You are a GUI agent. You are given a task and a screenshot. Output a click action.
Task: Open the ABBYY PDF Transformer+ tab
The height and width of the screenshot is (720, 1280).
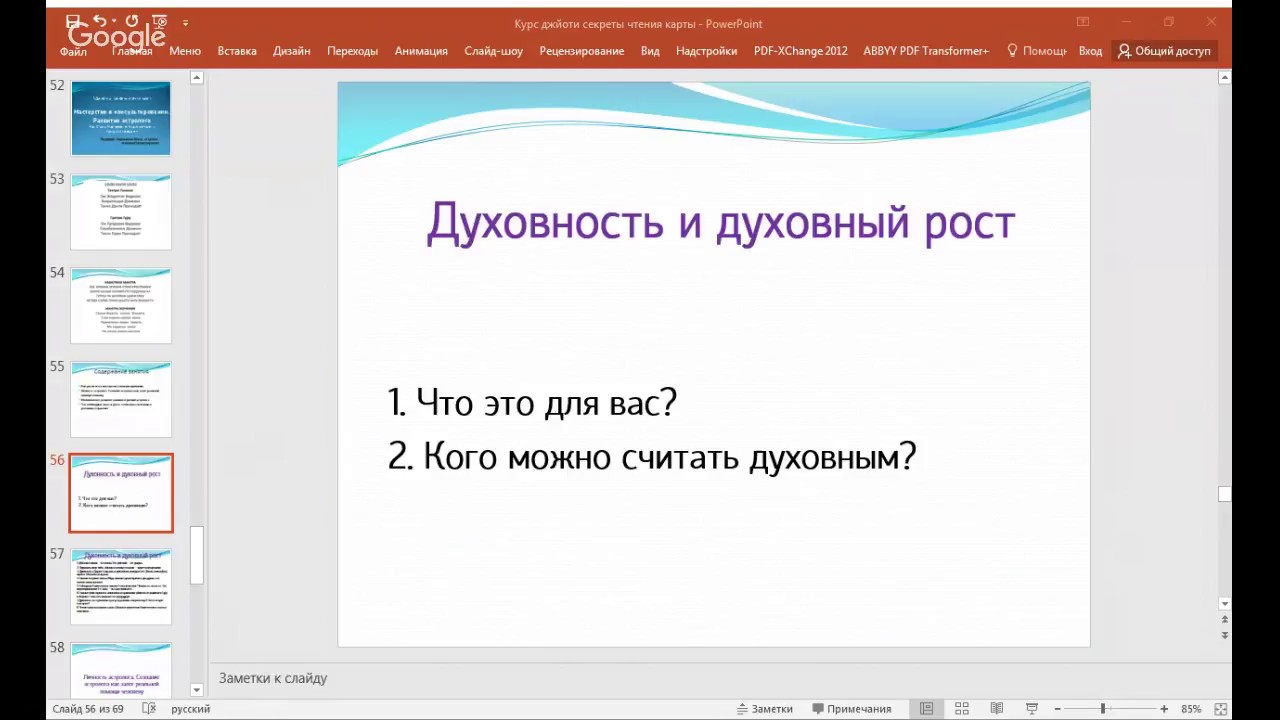[926, 51]
